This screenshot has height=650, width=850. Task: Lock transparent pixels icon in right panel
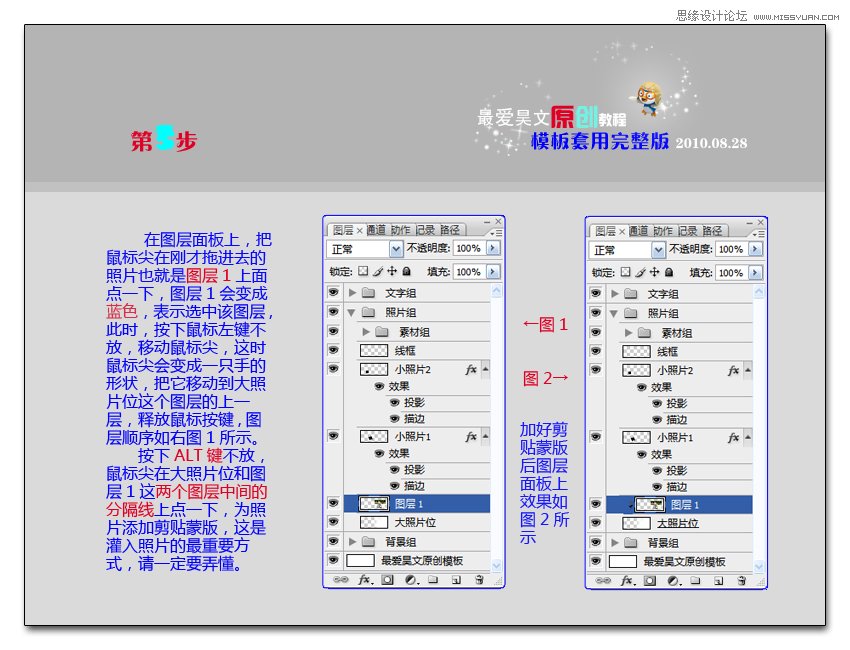626,272
